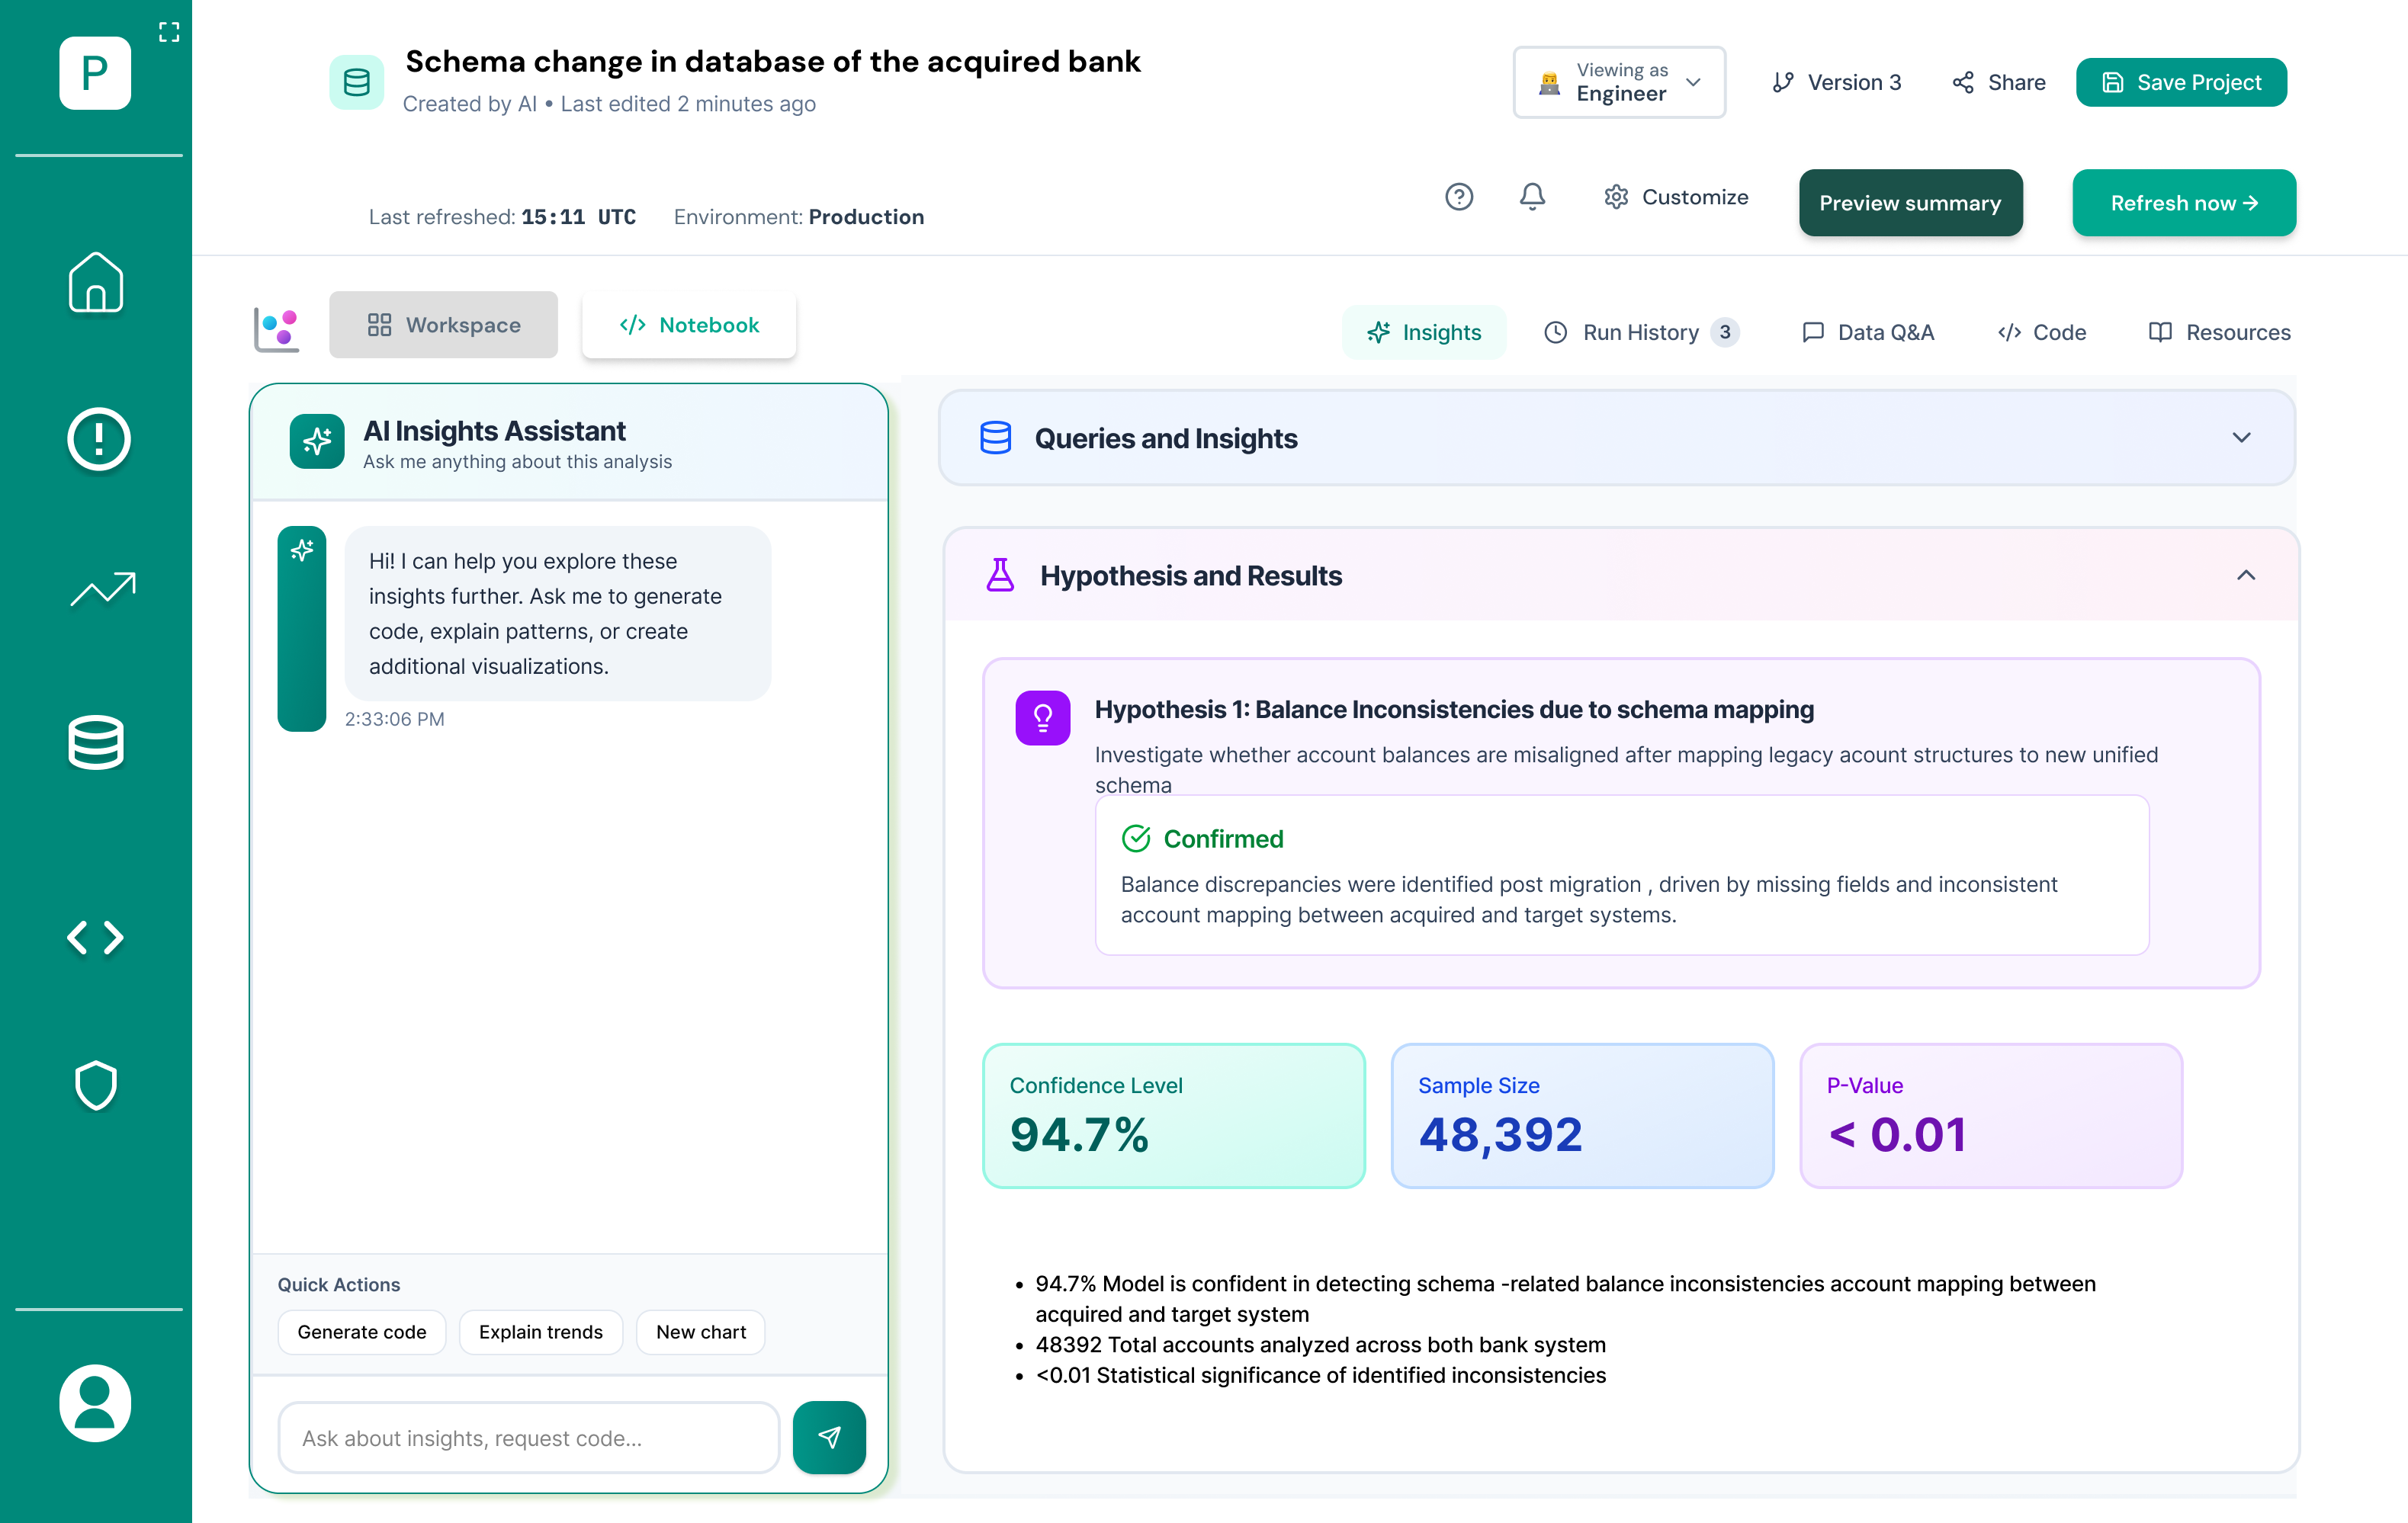Click the Hypothesis flask icon
The height and width of the screenshot is (1523, 2408).
tap(1000, 575)
